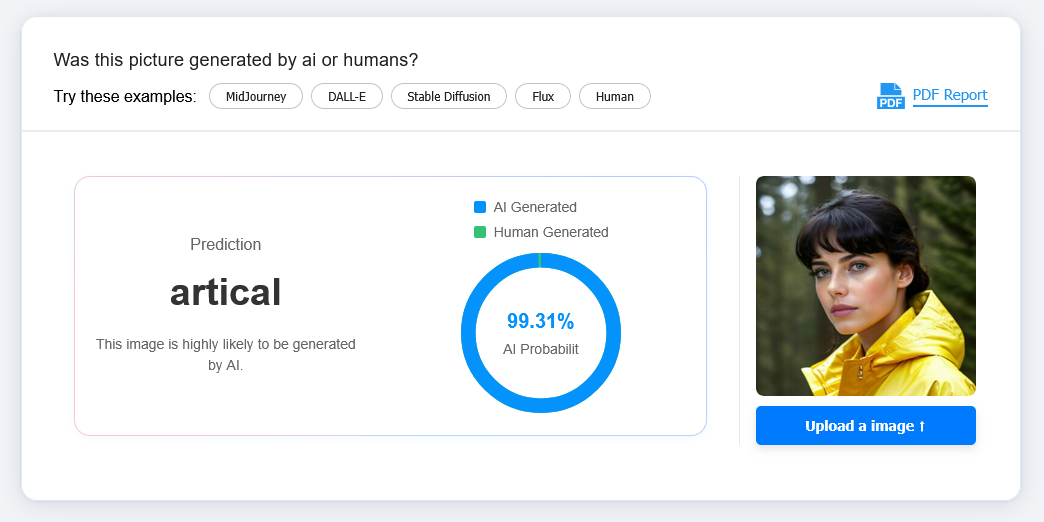Click the green segment atop the donut chart
The height and width of the screenshot is (522, 1044).
[540, 260]
